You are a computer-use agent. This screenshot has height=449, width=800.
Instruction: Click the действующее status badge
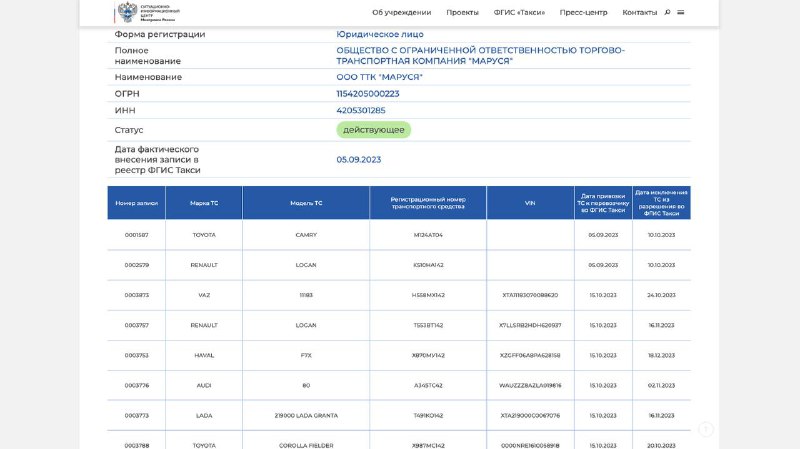(x=373, y=130)
